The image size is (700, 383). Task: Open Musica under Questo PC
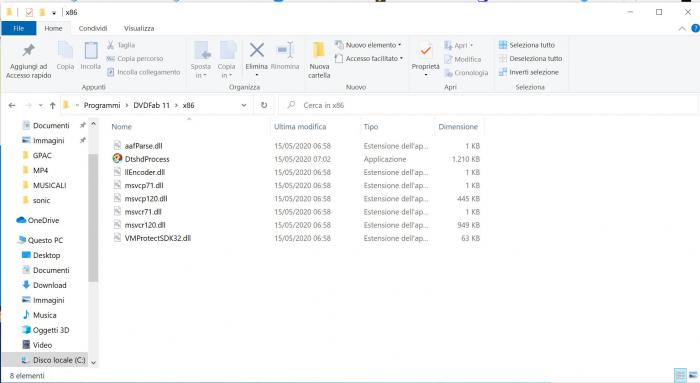(x=44, y=315)
